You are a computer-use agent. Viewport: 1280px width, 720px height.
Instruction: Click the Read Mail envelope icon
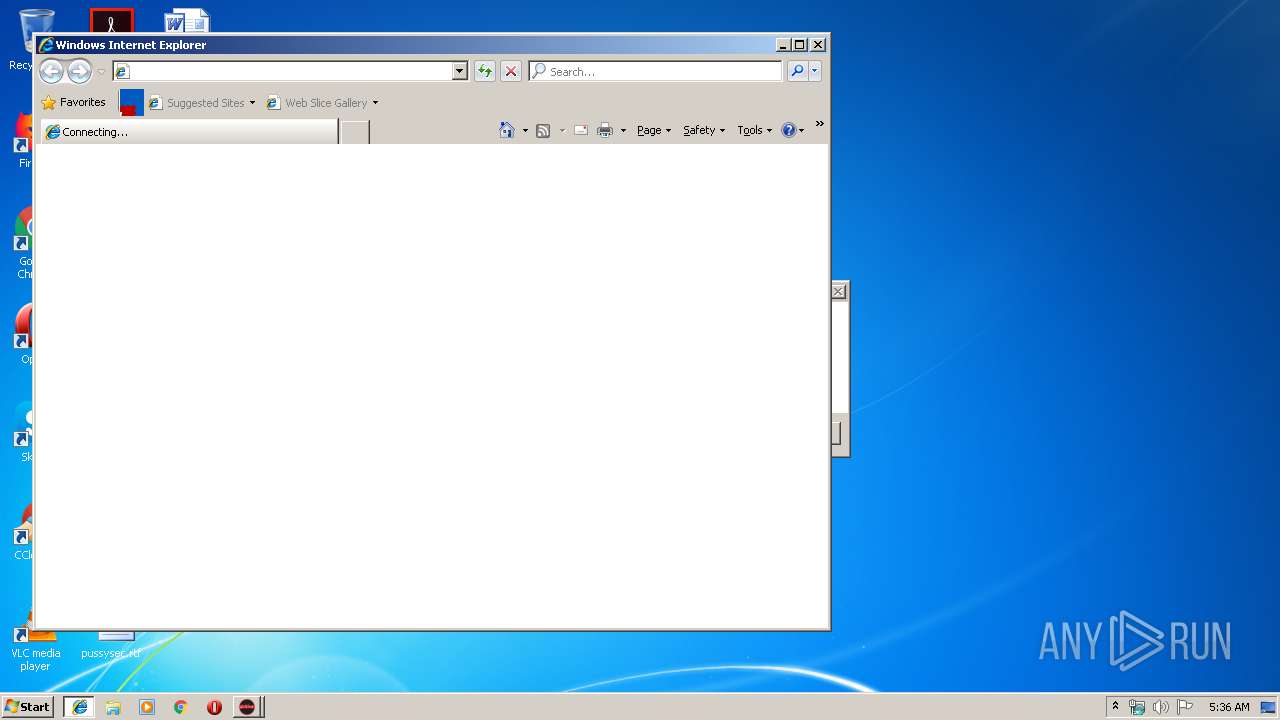click(x=581, y=130)
